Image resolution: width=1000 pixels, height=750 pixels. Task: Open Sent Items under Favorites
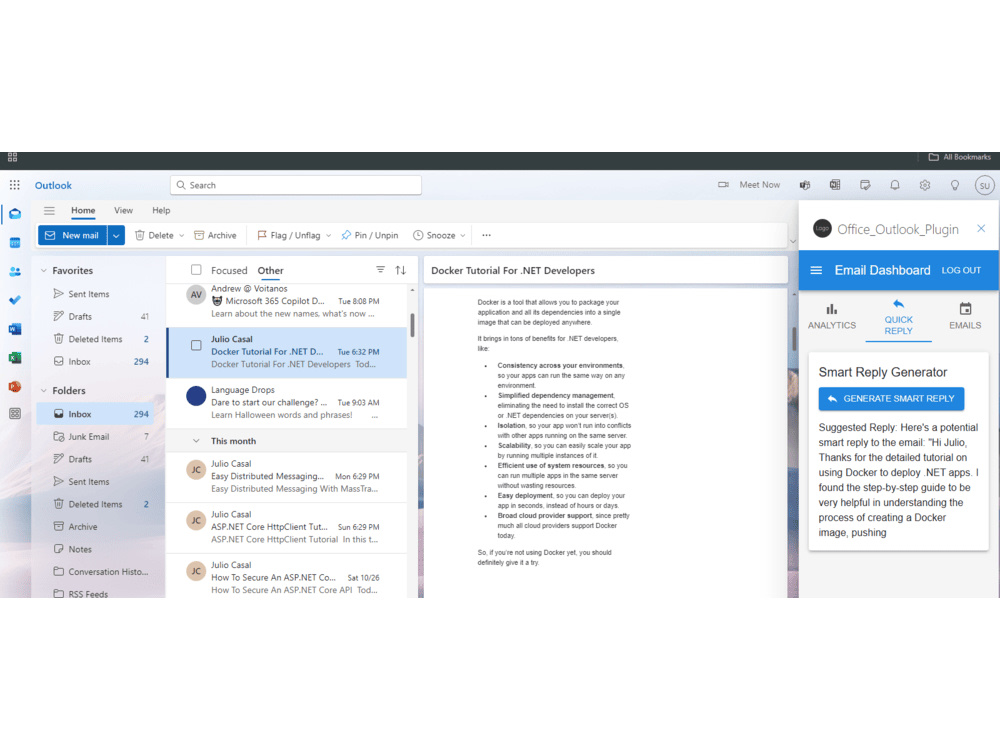click(x=95, y=294)
